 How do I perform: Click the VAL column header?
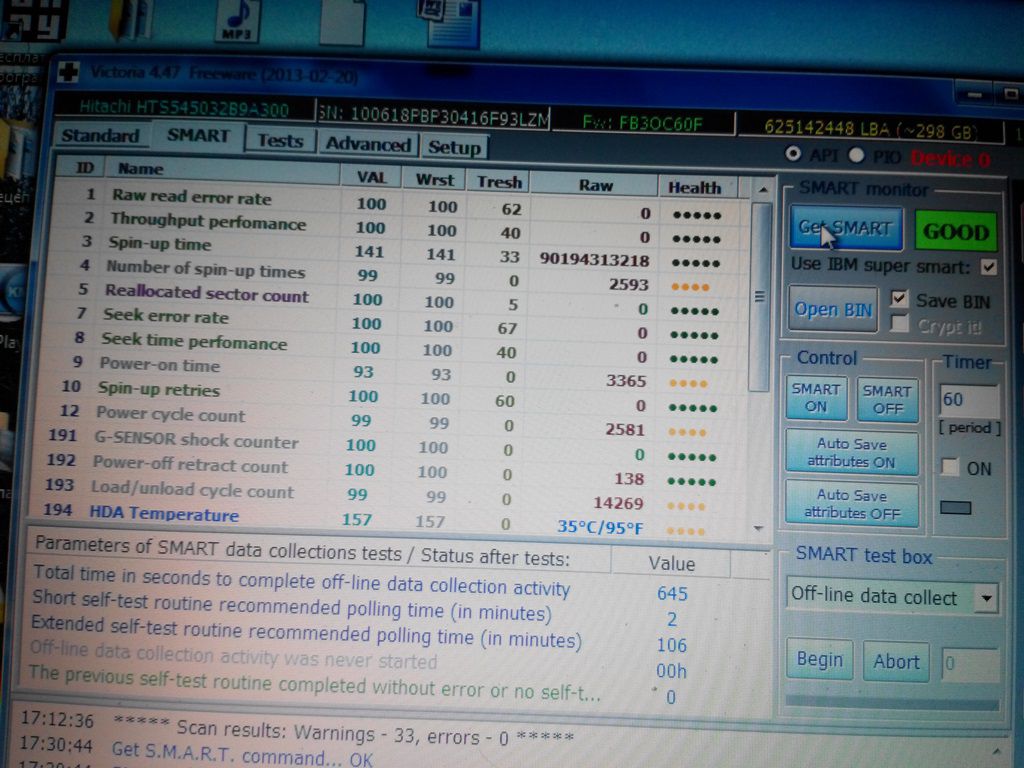(371, 177)
